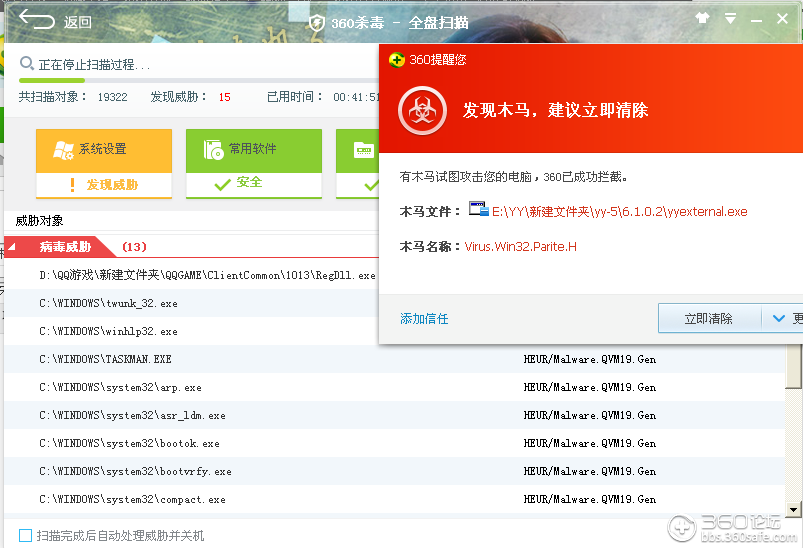Screen dimensions: 803x548
Task: Click the 系统设置 Windows flag icon
Action: tap(63, 149)
